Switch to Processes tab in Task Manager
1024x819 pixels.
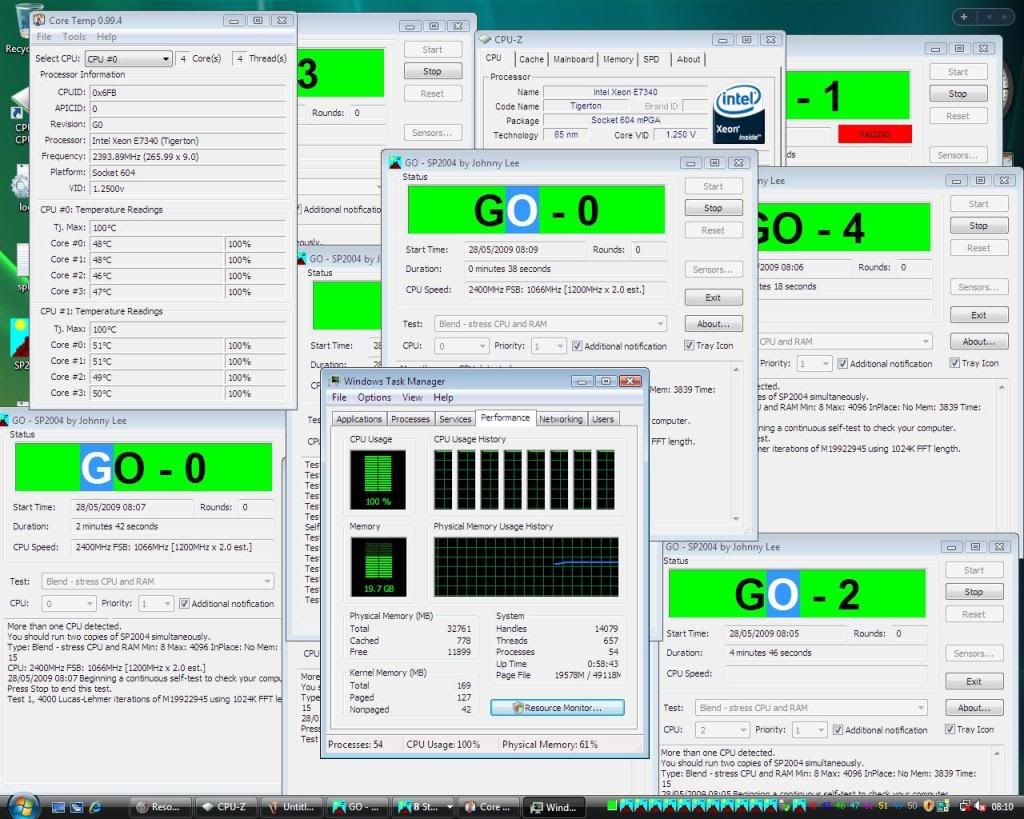[x=410, y=419]
